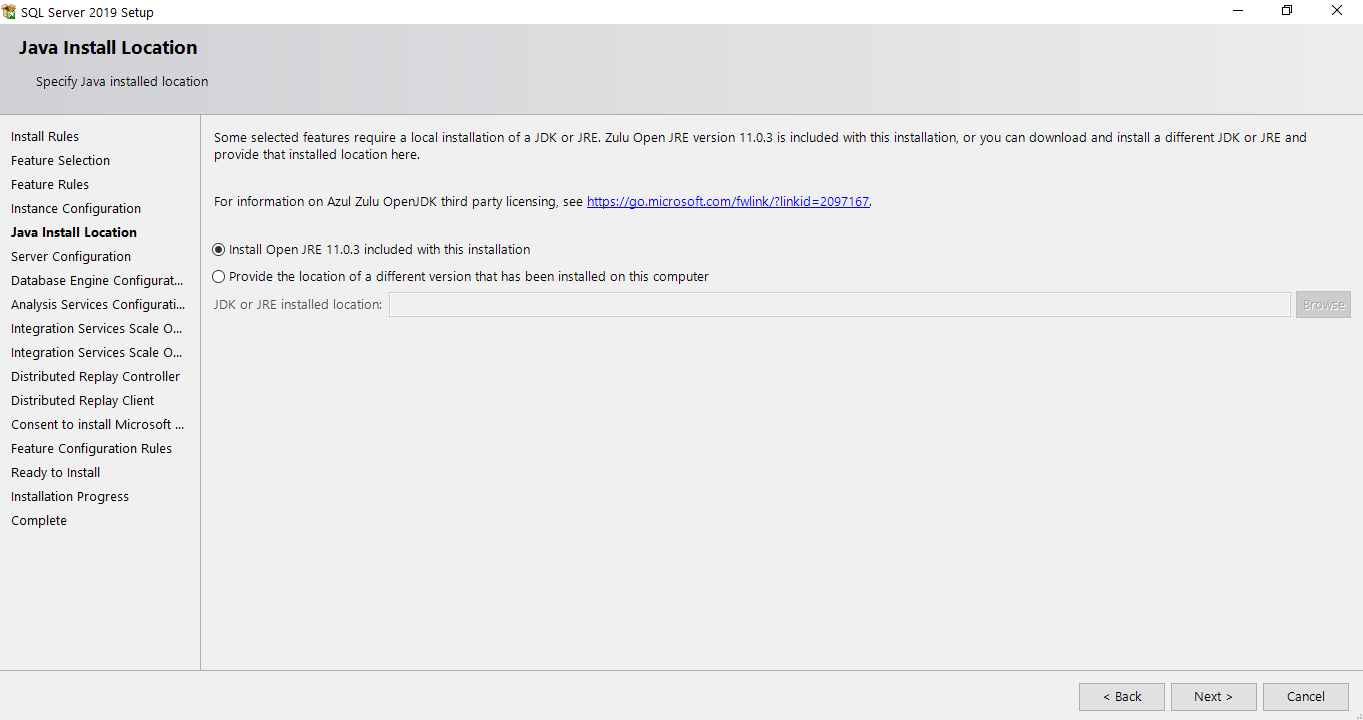Screen dimensions: 1363x720
Task: Open the Azul Zulu licensing hyperlink
Action: pyautogui.click(x=727, y=202)
